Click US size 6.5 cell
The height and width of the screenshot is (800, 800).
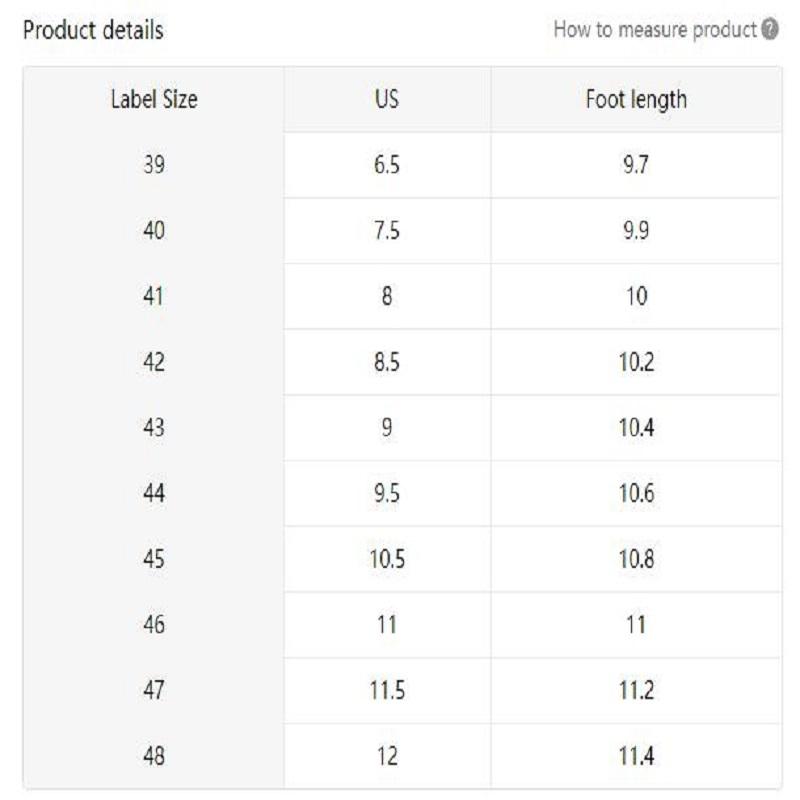(386, 164)
